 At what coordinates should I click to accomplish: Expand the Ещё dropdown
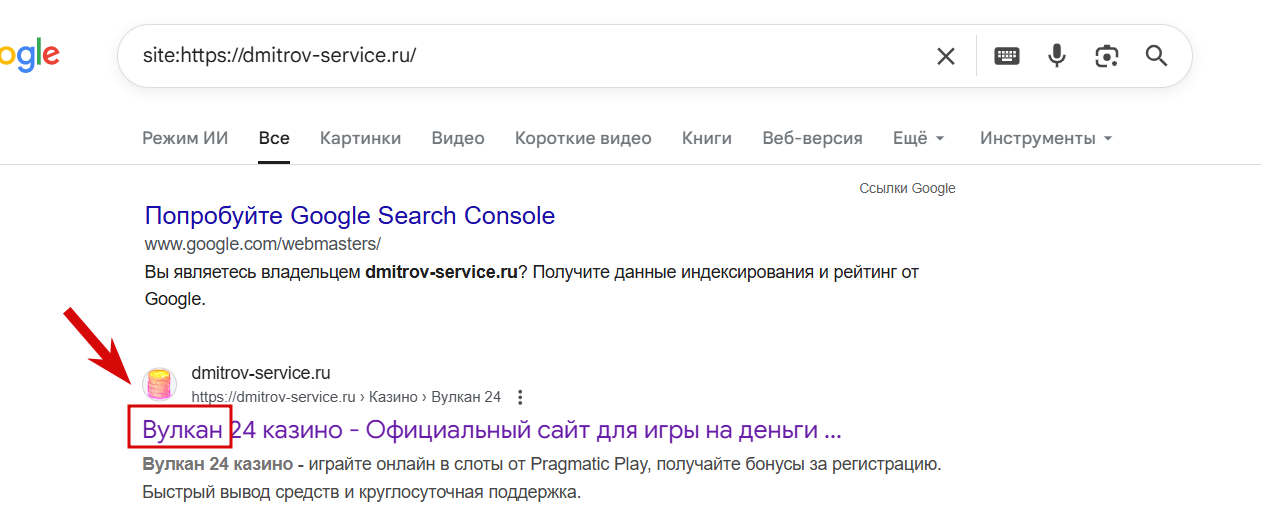(x=918, y=138)
